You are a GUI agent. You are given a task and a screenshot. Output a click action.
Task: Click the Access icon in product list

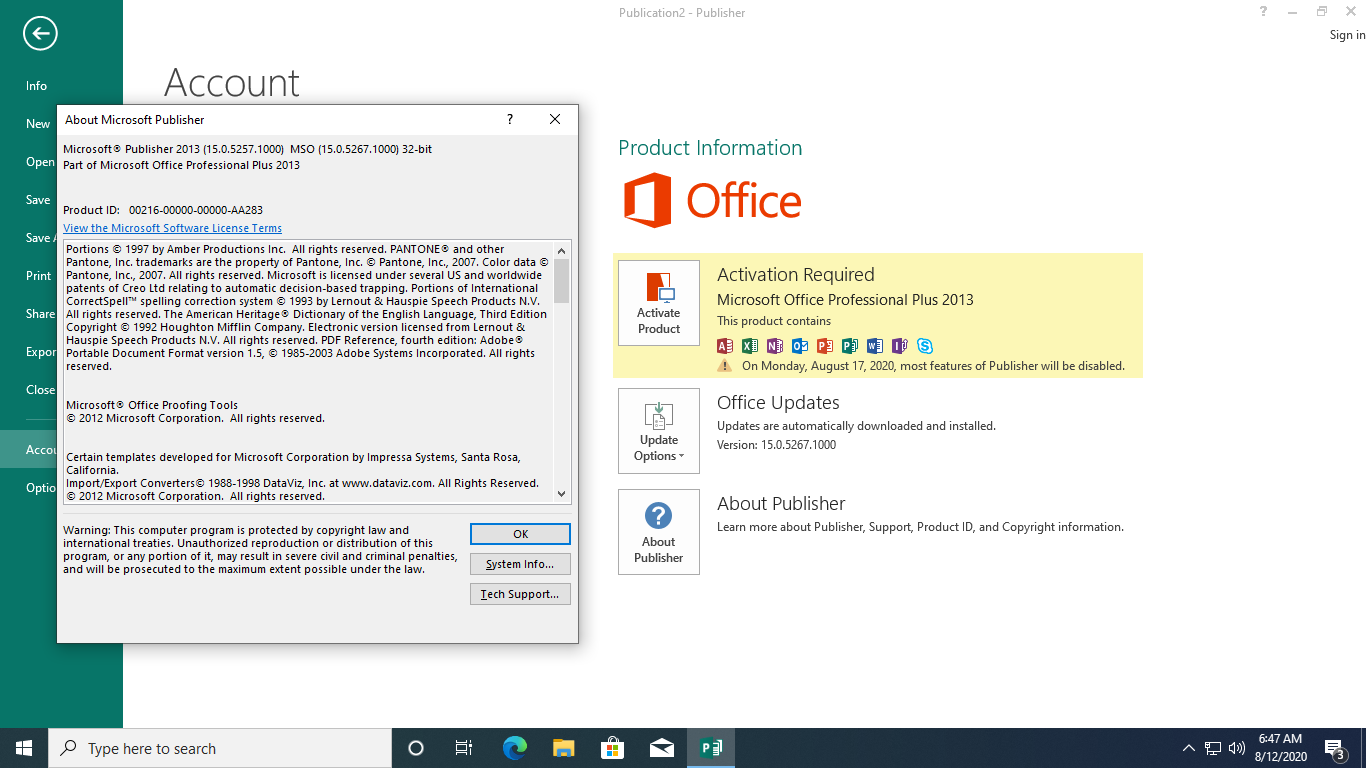725,346
